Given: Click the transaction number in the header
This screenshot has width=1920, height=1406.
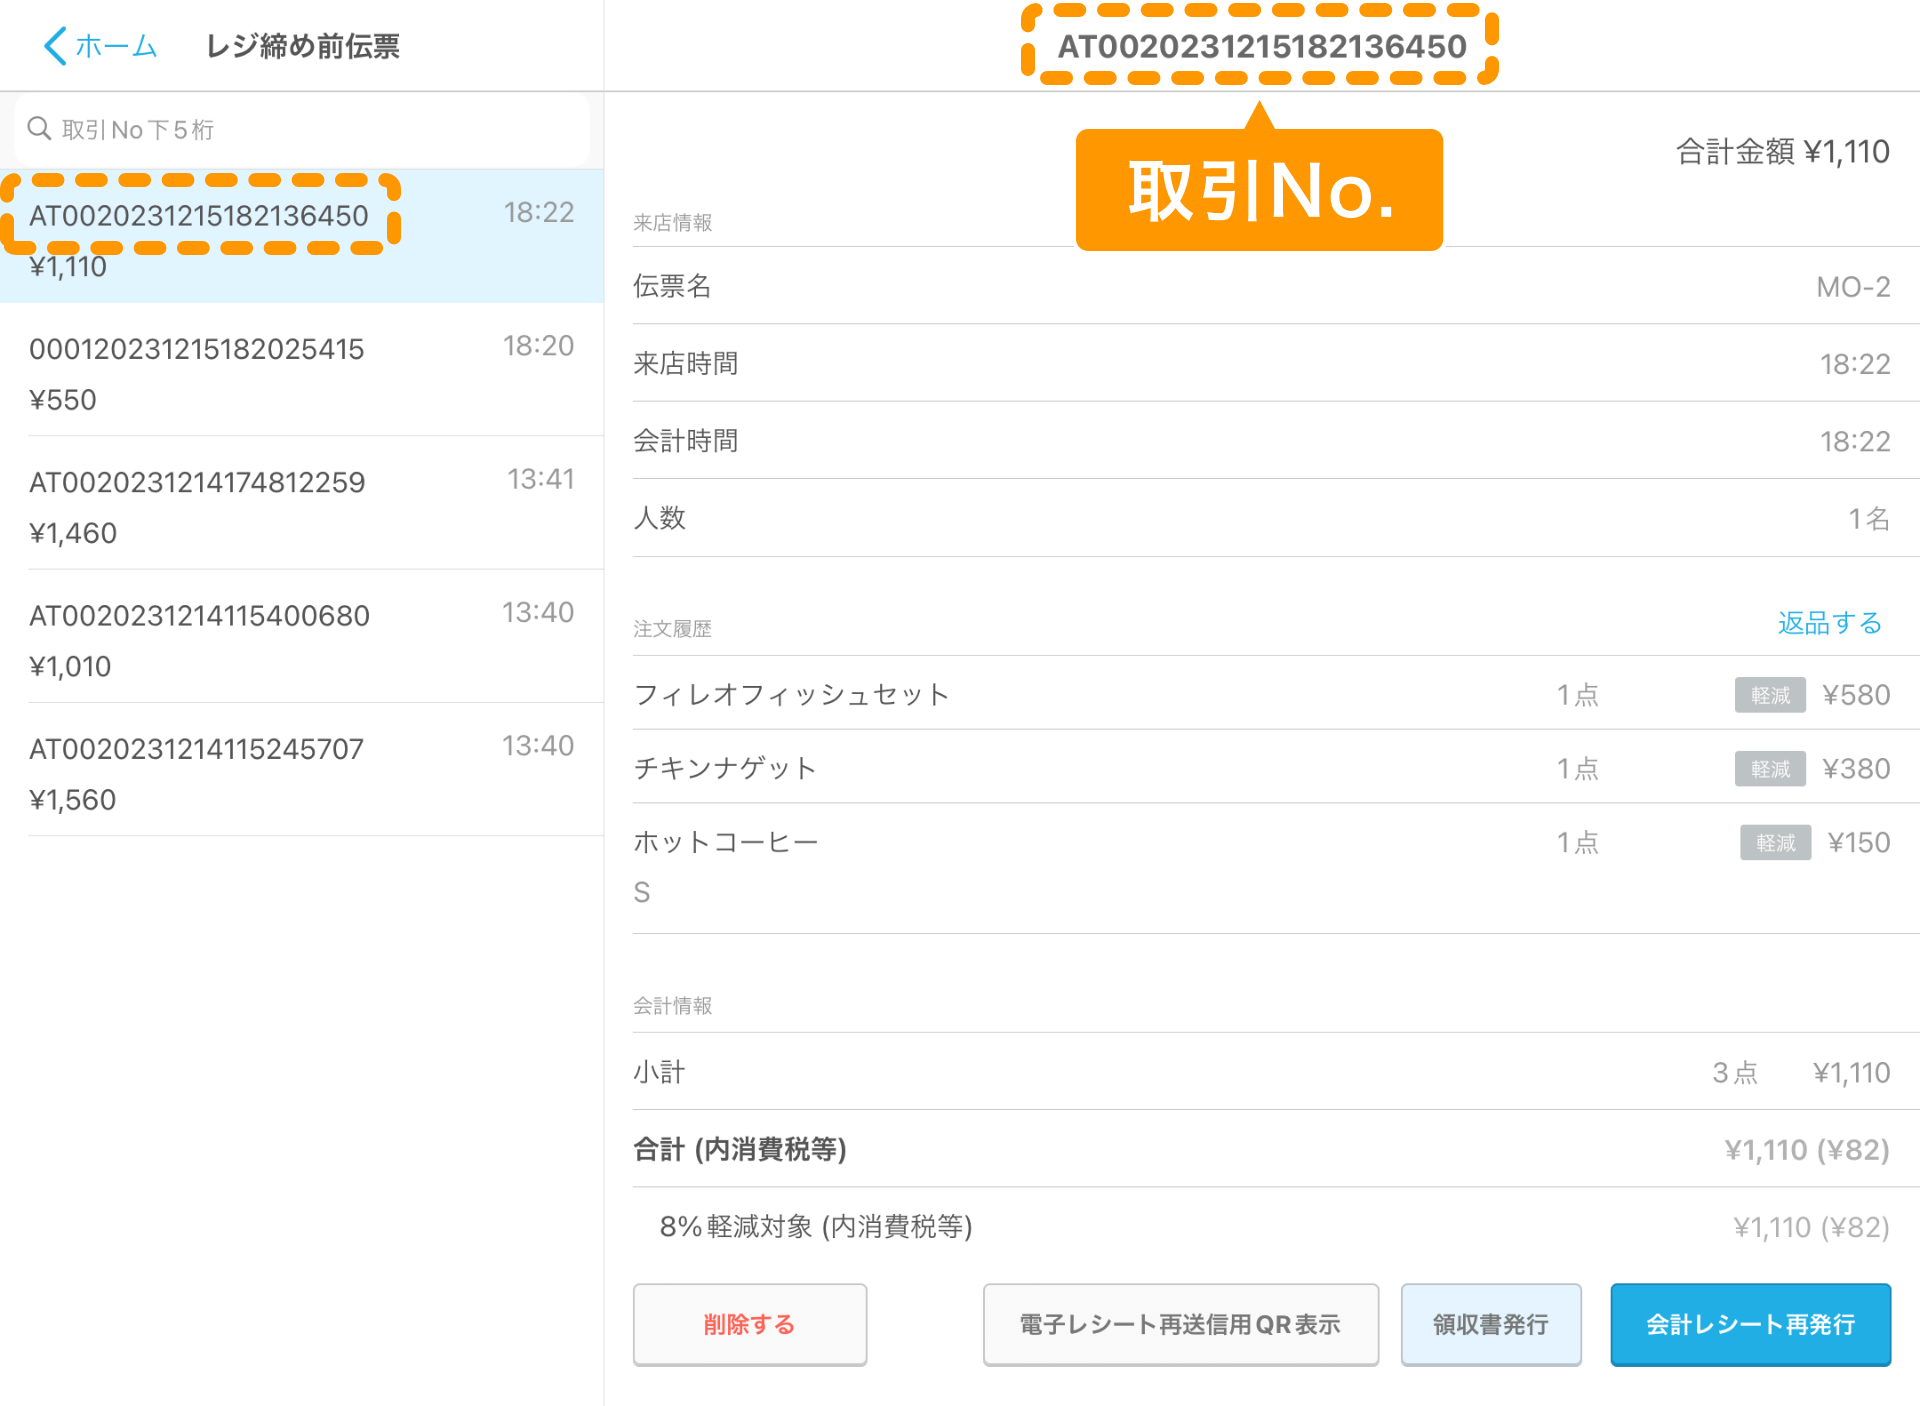Looking at the screenshot, I should coord(1262,46).
